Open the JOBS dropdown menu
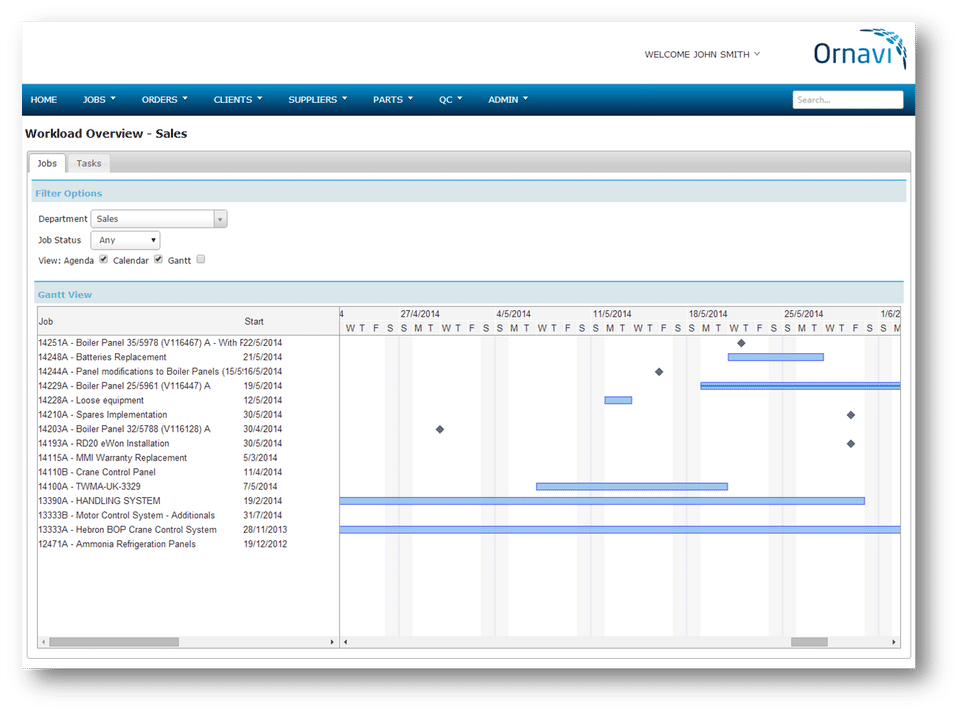960x713 pixels. coord(99,100)
